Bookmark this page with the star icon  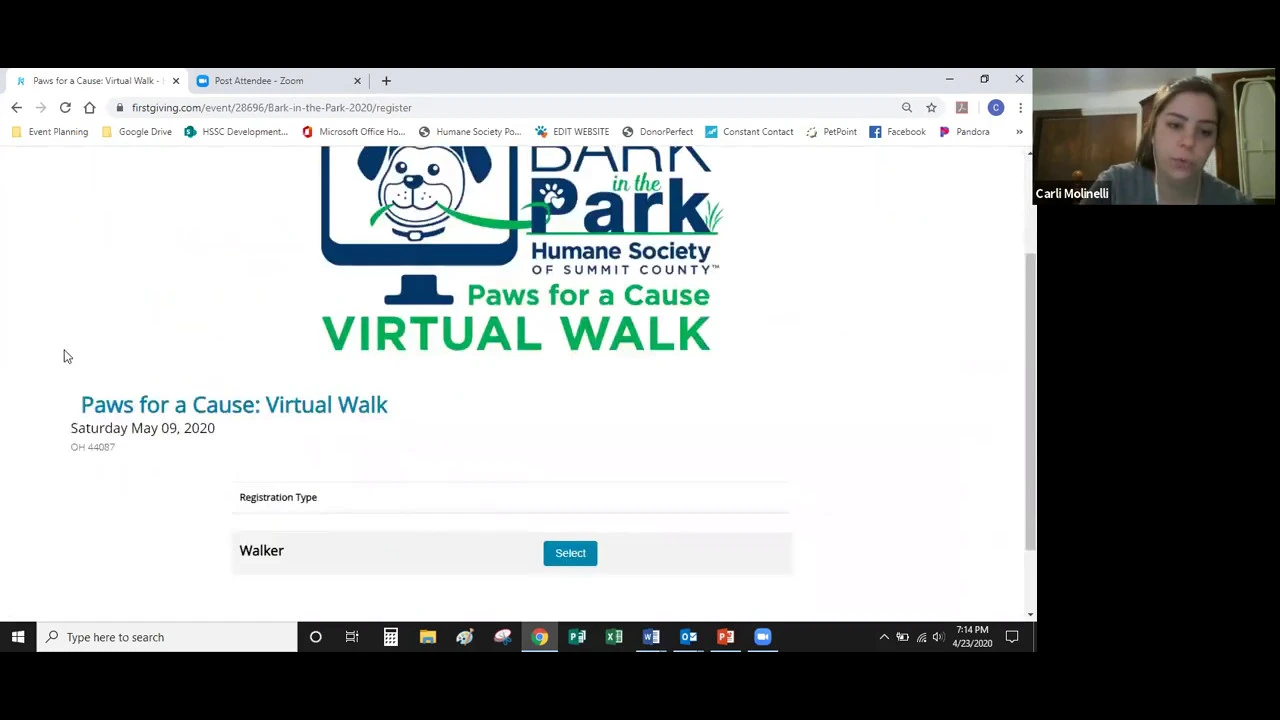point(931,107)
